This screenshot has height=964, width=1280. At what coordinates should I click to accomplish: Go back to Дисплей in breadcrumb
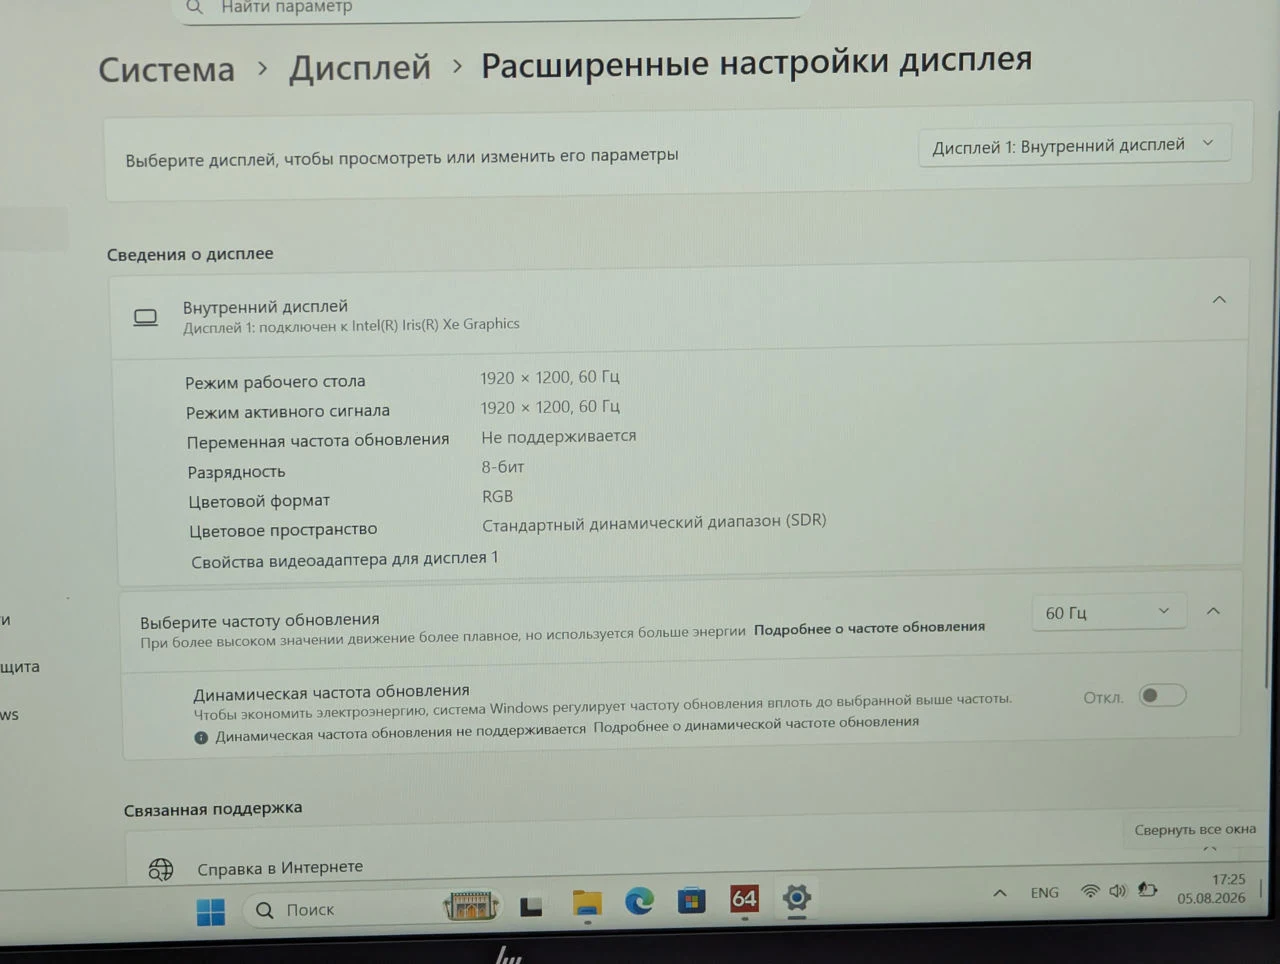(x=360, y=67)
